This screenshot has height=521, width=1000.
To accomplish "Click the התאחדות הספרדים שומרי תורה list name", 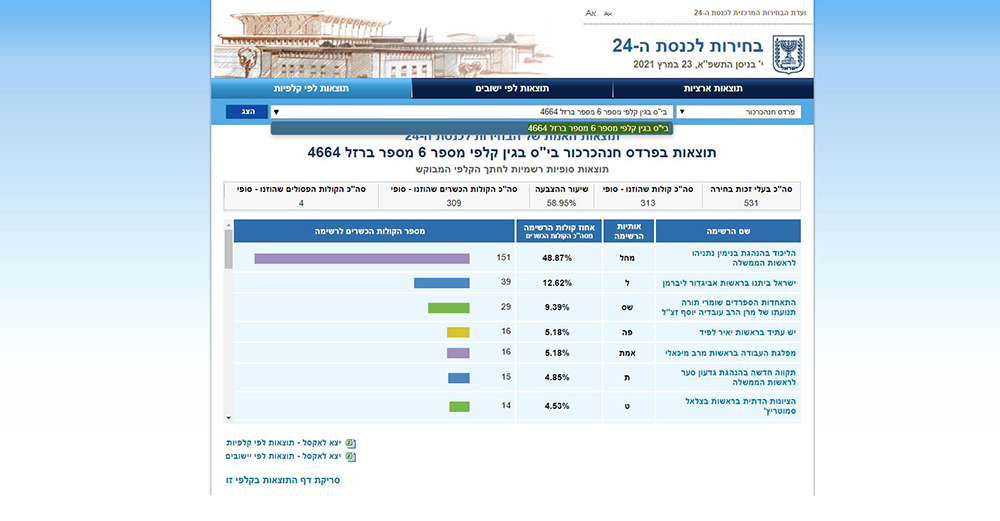I will (x=729, y=307).
